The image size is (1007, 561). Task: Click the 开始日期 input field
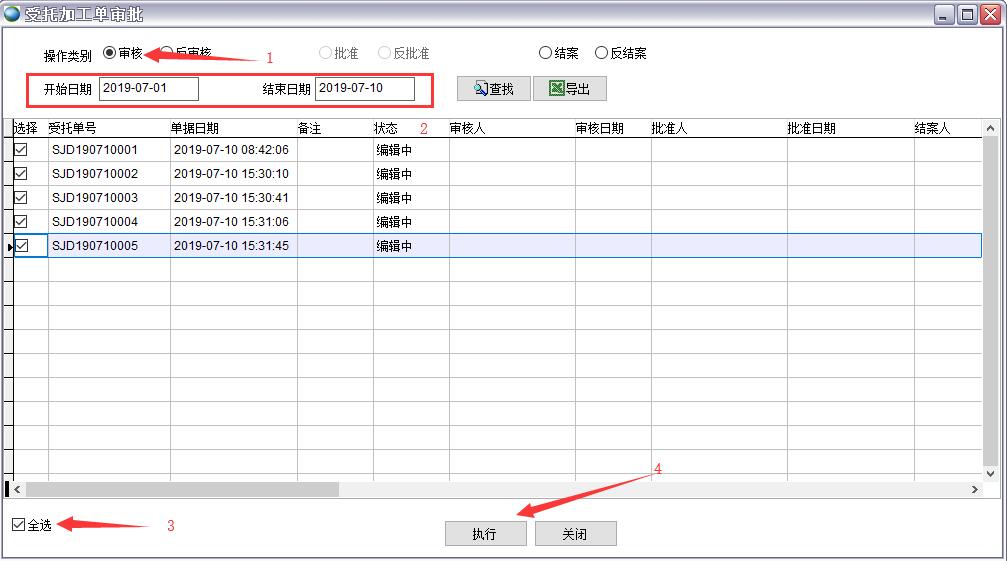149,89
